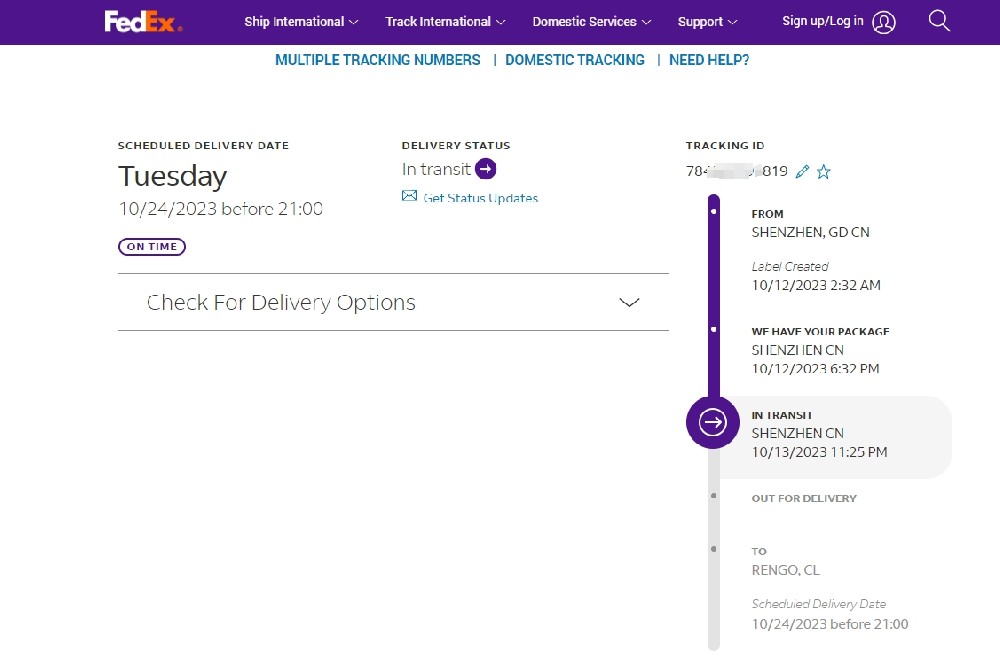Click the FedEx logo
This screenshot has height=670, width=1000.
click(x=143, y=21)
